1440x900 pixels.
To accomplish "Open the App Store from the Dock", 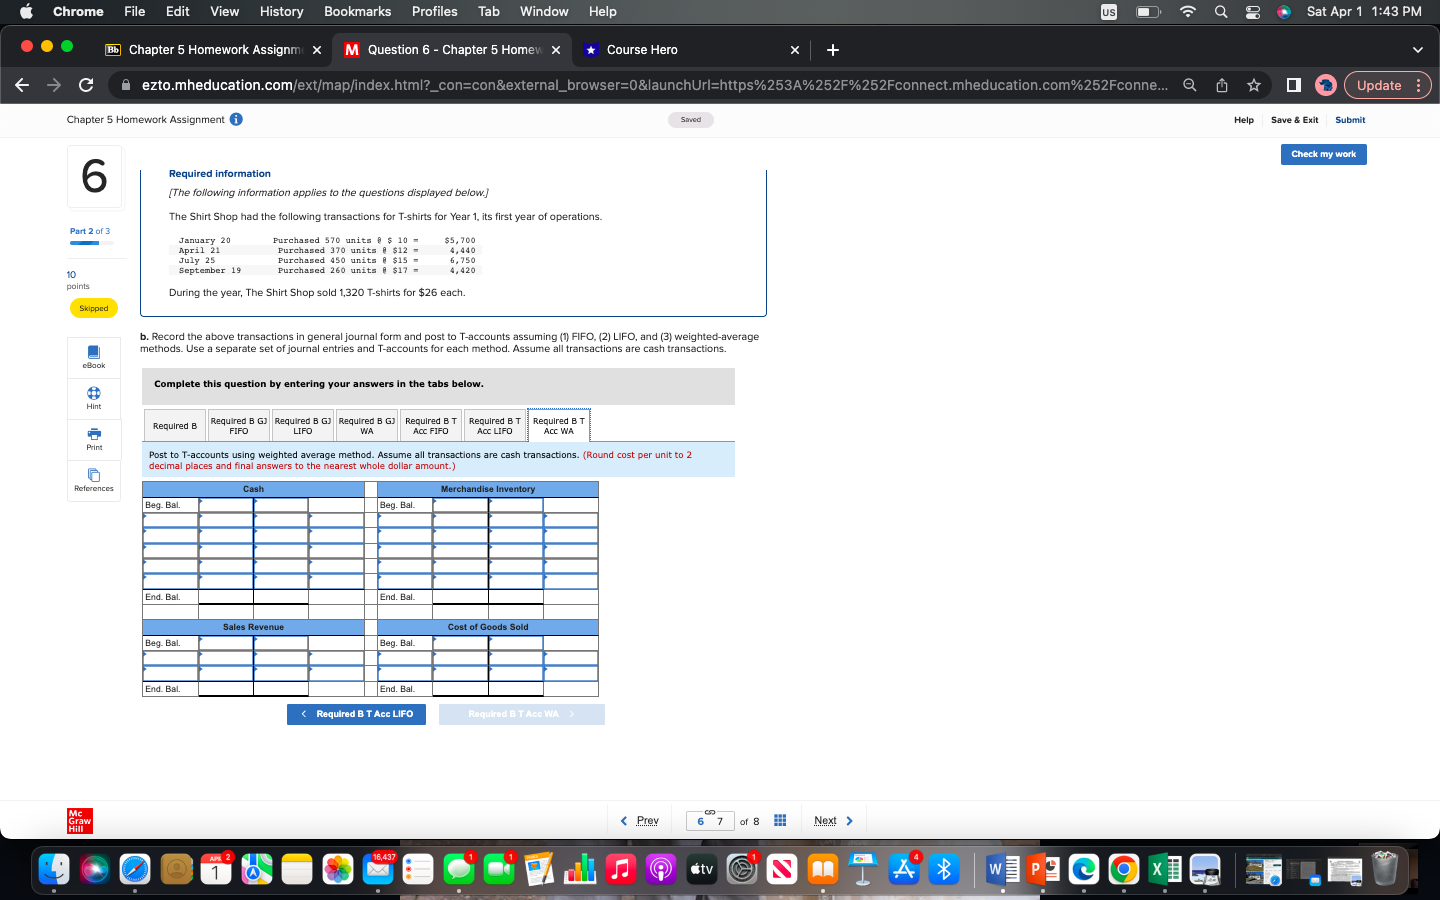I will pos(904,869).
